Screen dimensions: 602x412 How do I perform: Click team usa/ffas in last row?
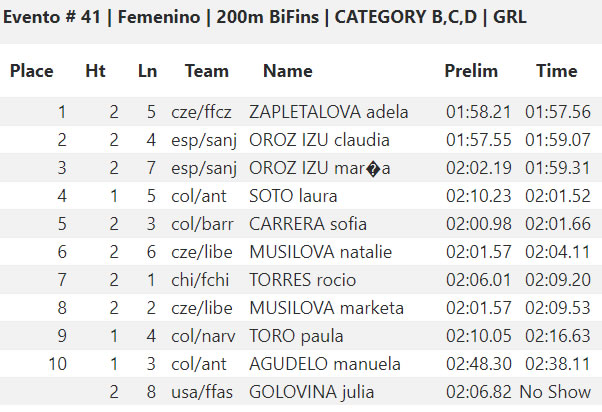(x=202, y=392)
